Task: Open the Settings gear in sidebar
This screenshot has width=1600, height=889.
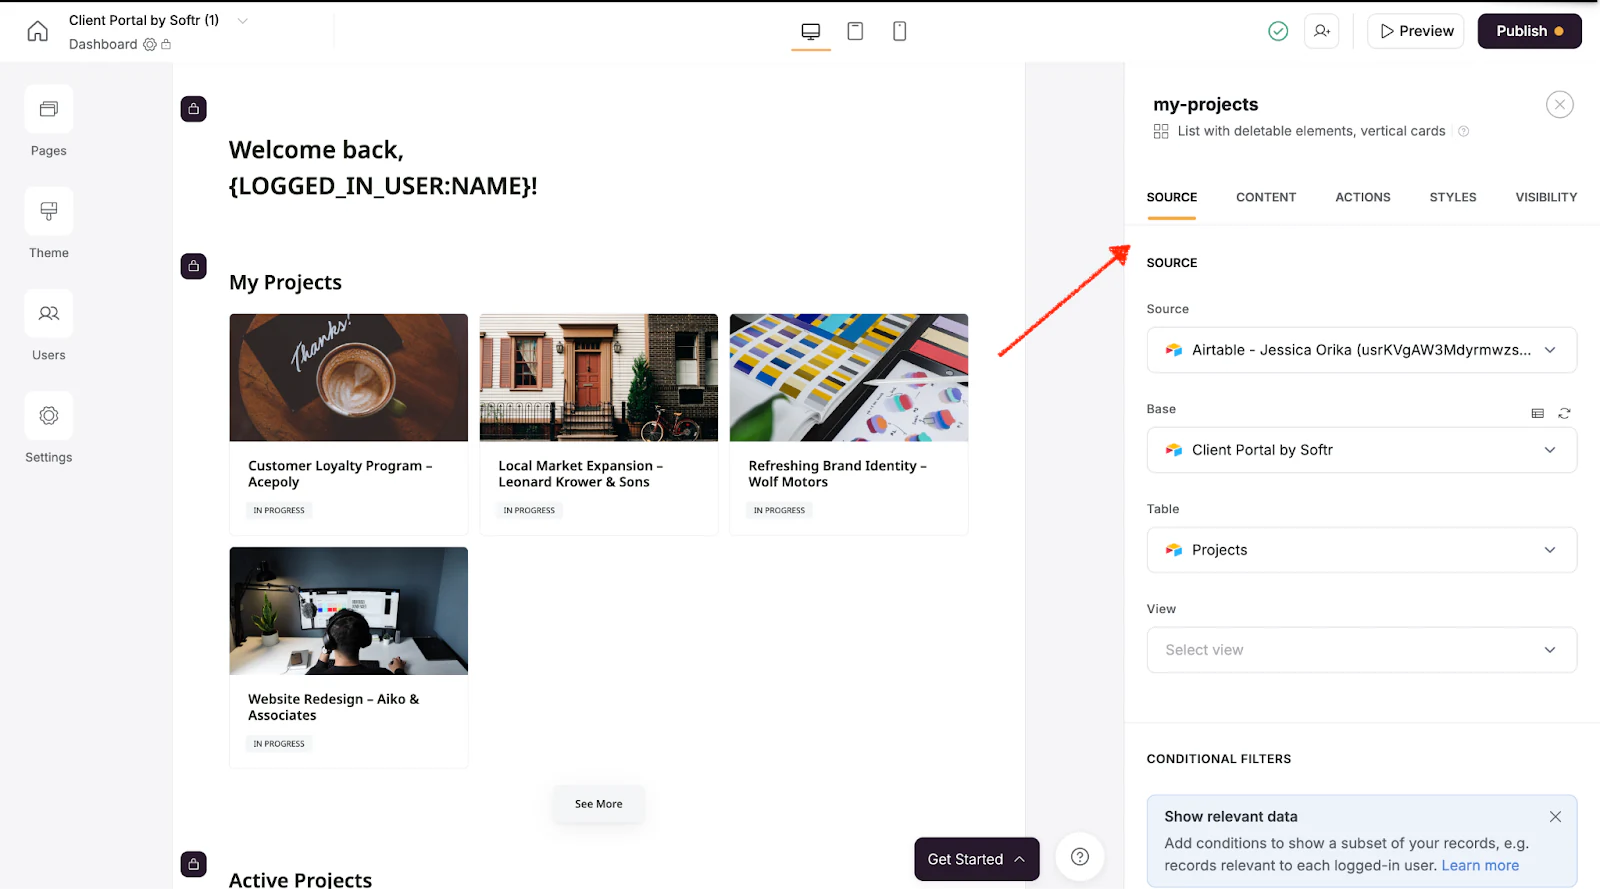Action: coord(49,415)
